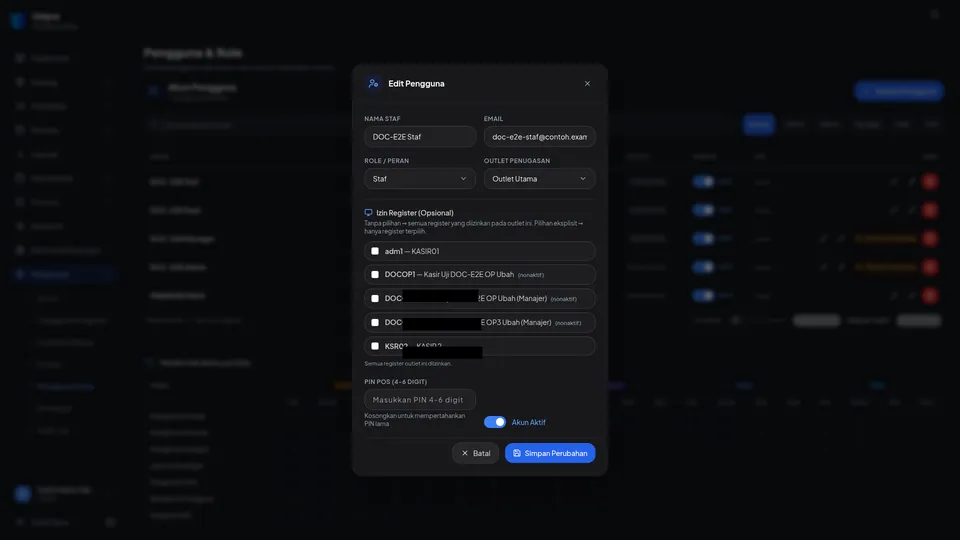The width and height of the screenshot is (960, 540).
Task: Click the "PIN POS (4-6 DIGIT)" label
Action: [x=396, y=381]
